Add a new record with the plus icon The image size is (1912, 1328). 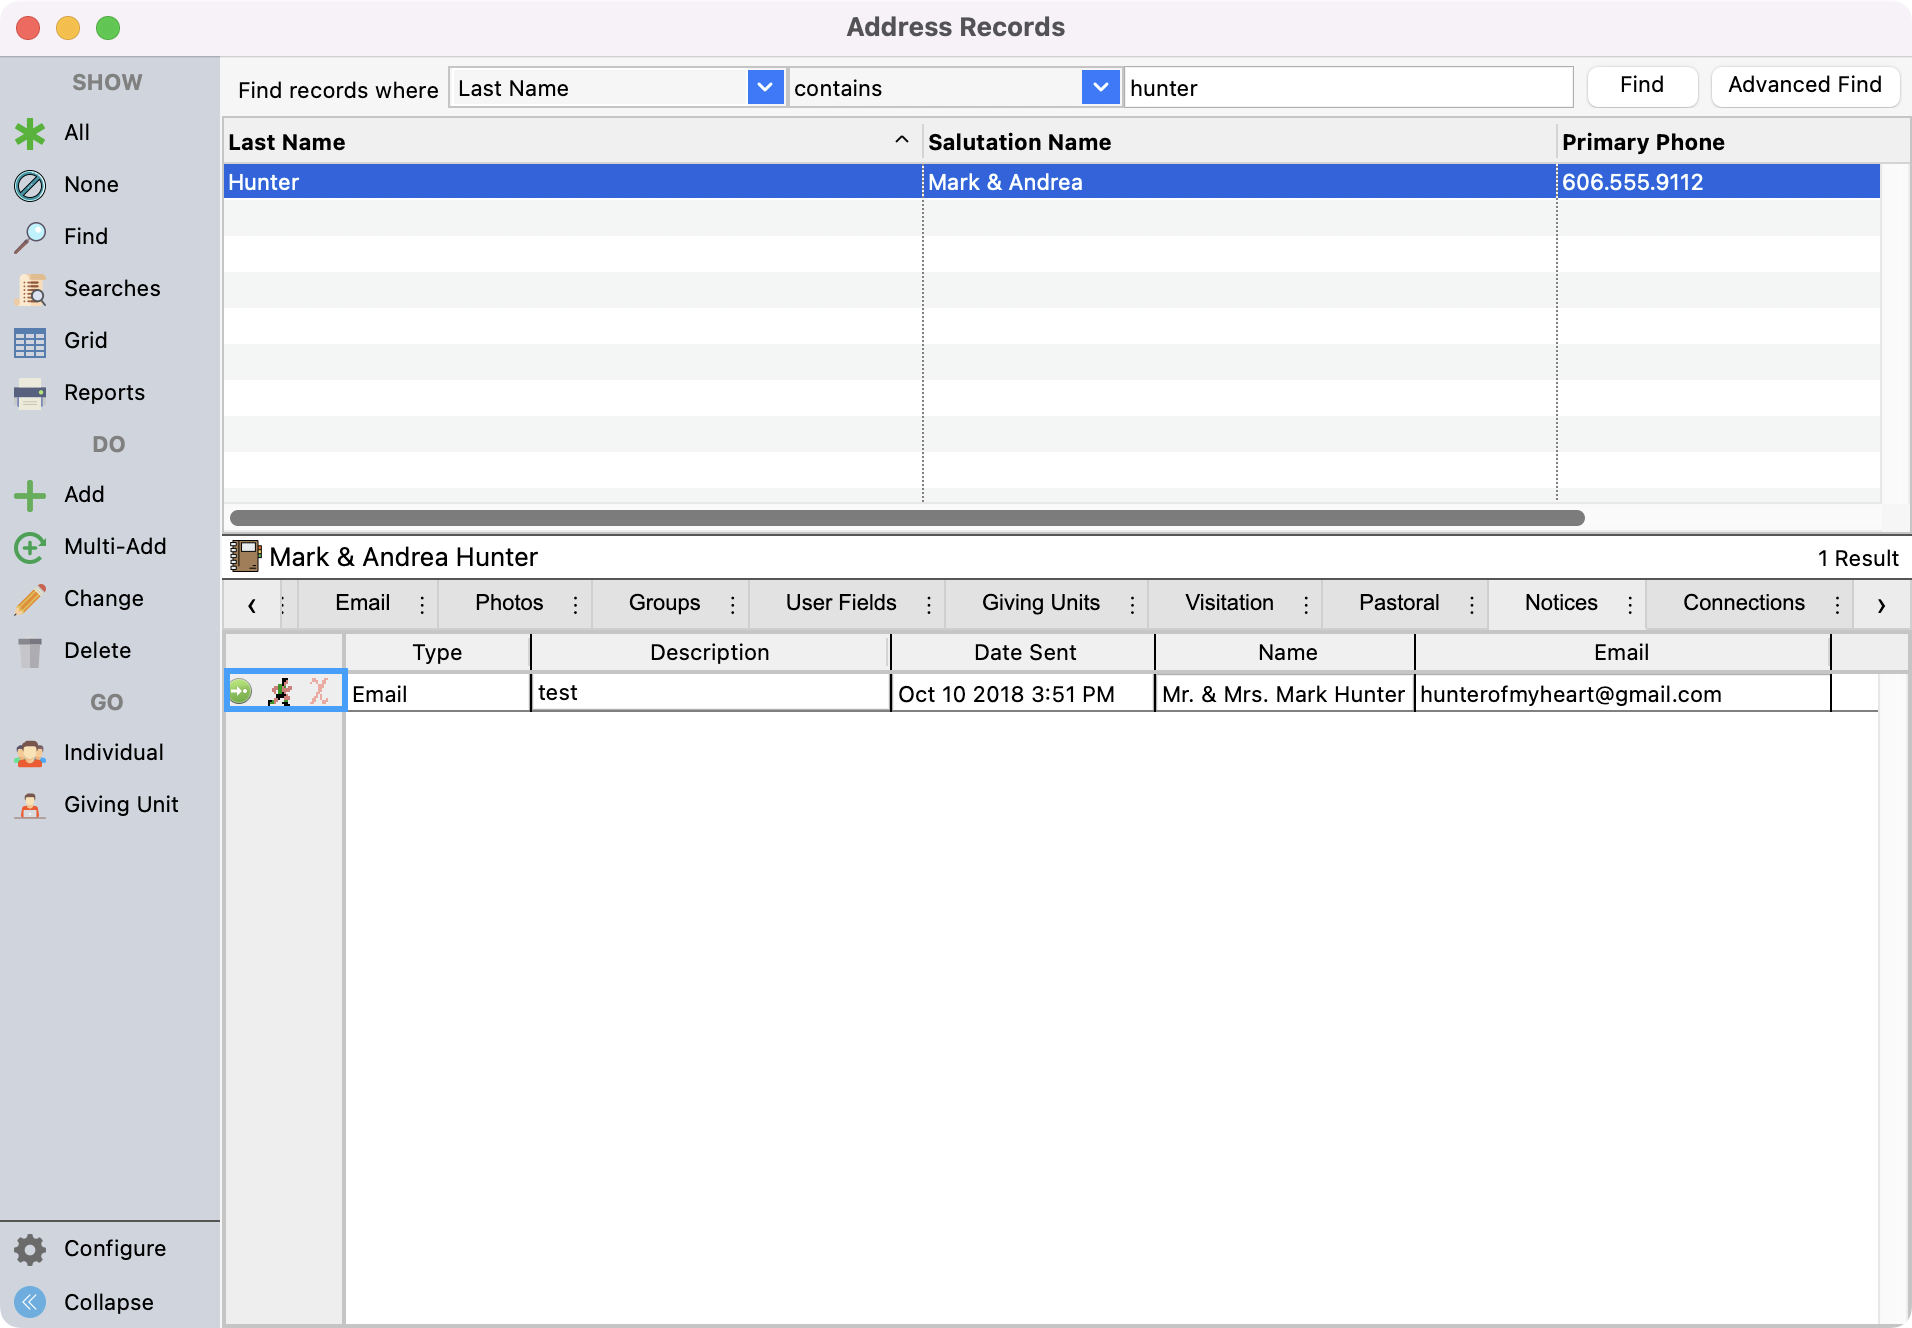(x=30, y=494)
